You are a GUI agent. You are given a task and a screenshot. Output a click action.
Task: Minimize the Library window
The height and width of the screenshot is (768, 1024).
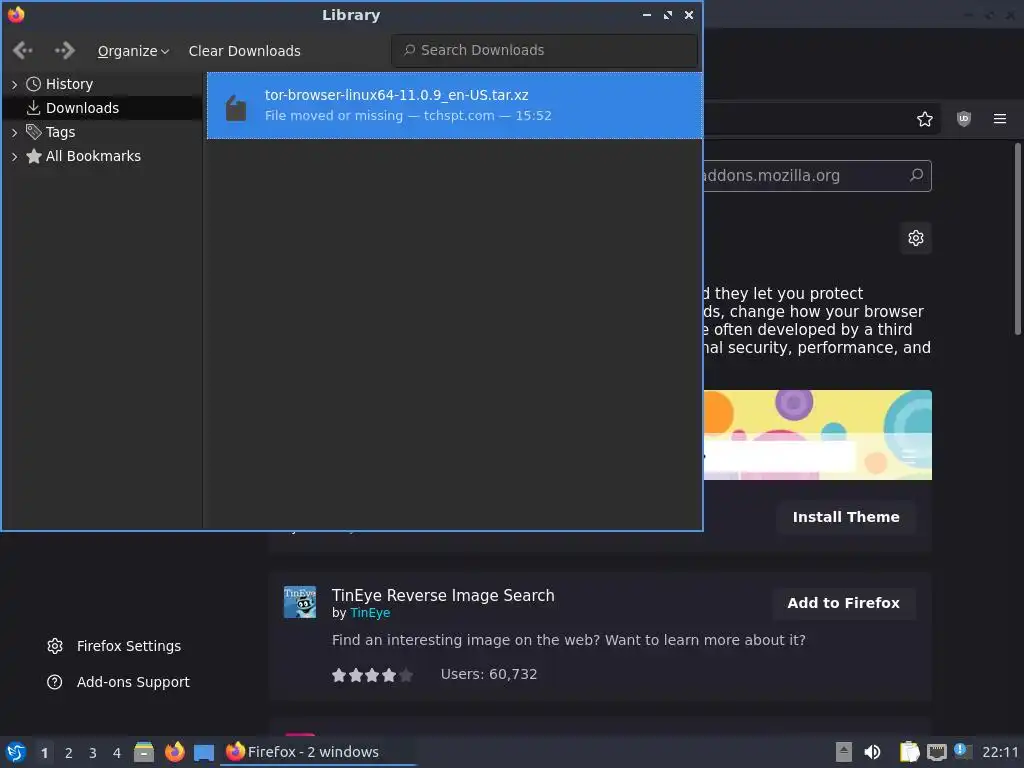click(647, 15)
